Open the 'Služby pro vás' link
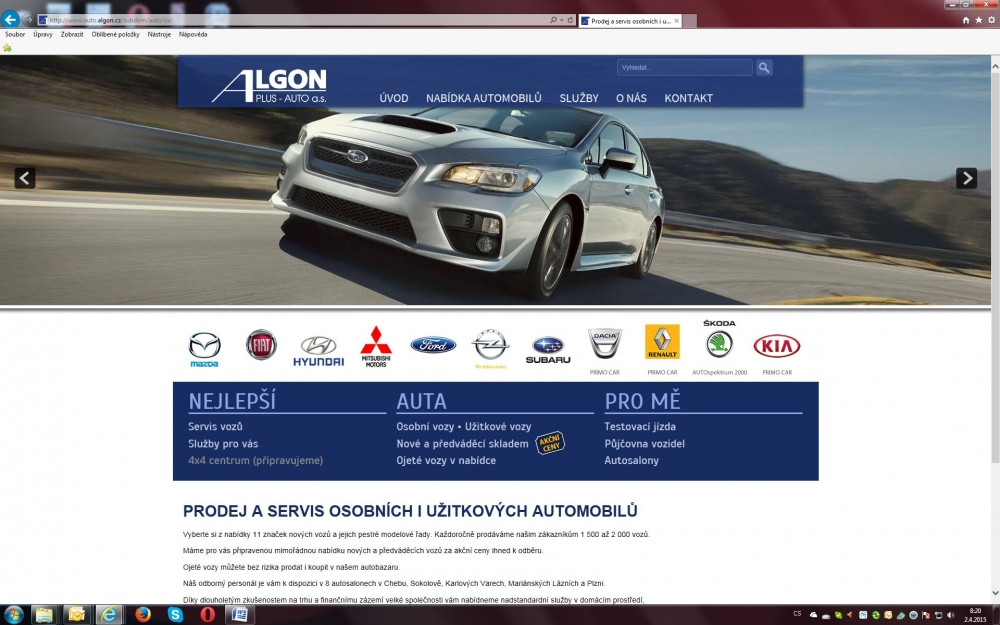 tap(223, 444)
